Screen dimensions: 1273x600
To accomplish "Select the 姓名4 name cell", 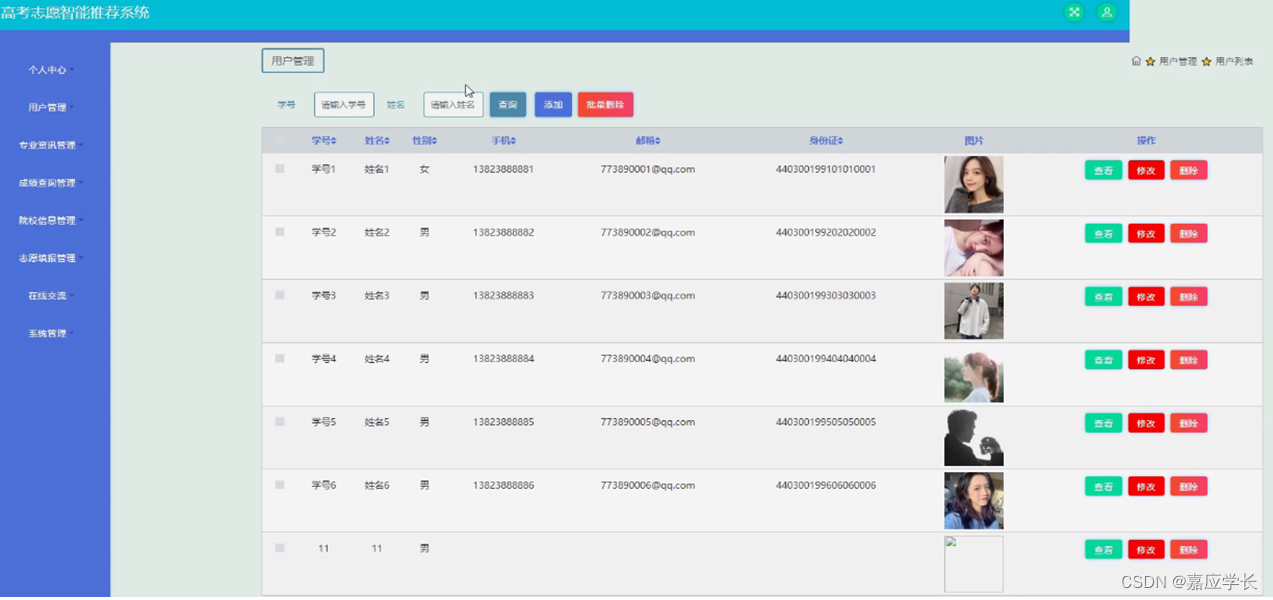I will pyautogui.click(x=377, y=359).
